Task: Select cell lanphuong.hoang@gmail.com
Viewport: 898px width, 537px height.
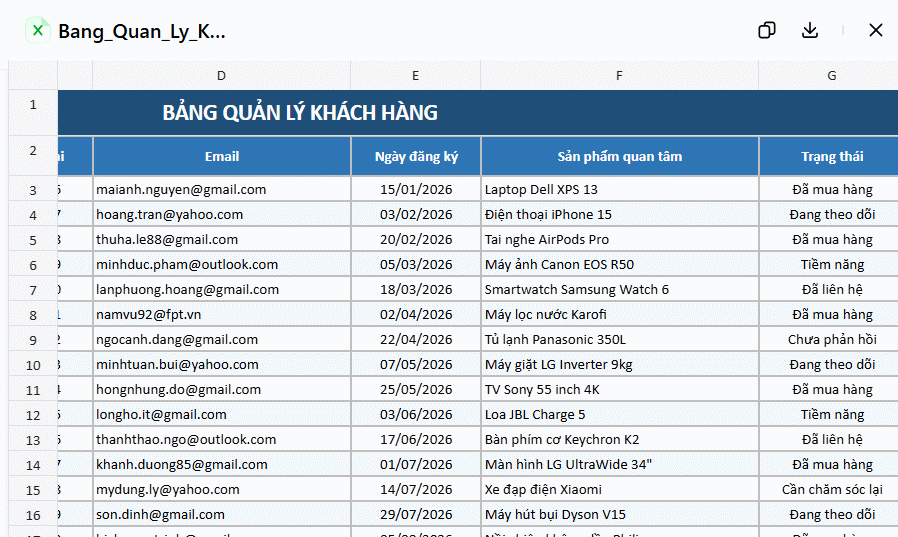Action: (x=222, y=290)
